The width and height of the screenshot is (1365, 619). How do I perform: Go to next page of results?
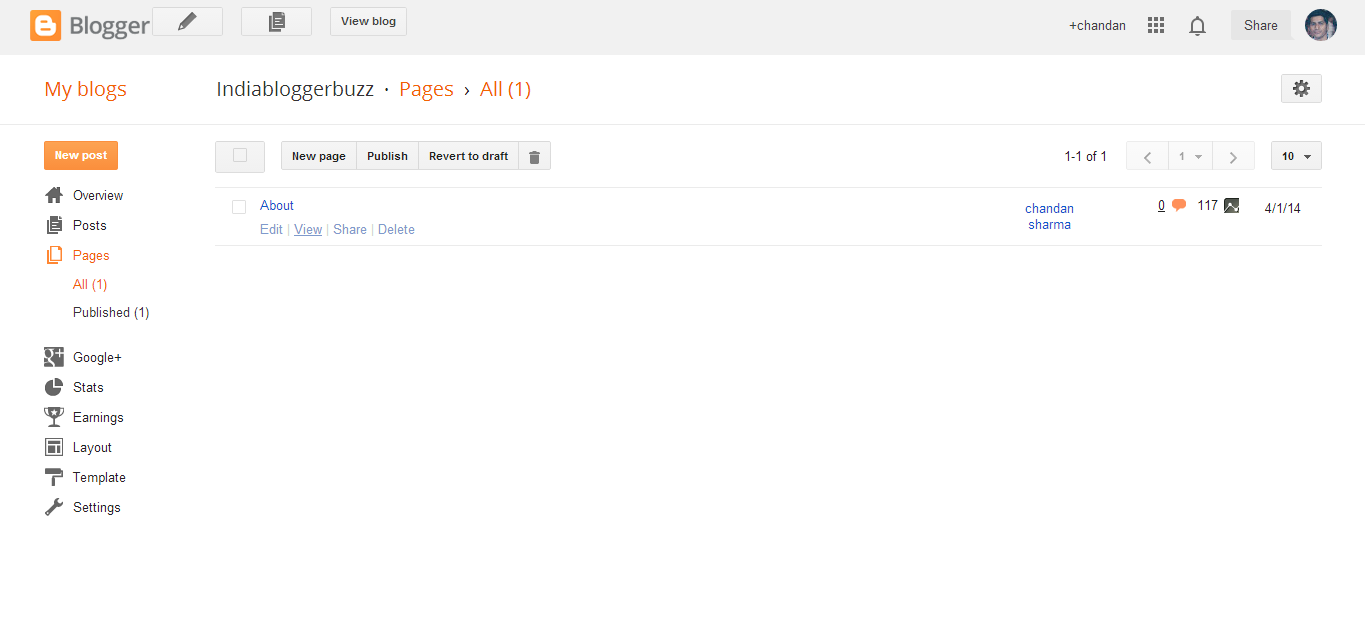point(1233,156)
